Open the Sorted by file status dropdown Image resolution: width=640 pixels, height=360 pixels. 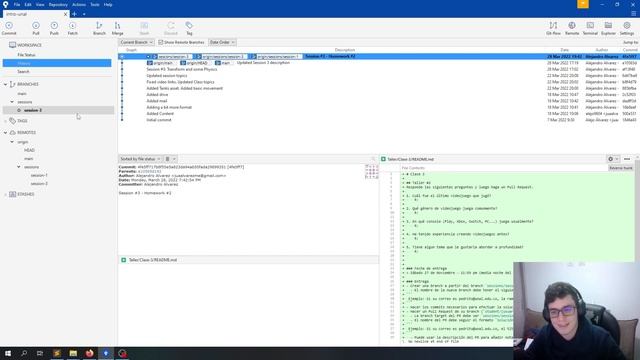point(140,159)
